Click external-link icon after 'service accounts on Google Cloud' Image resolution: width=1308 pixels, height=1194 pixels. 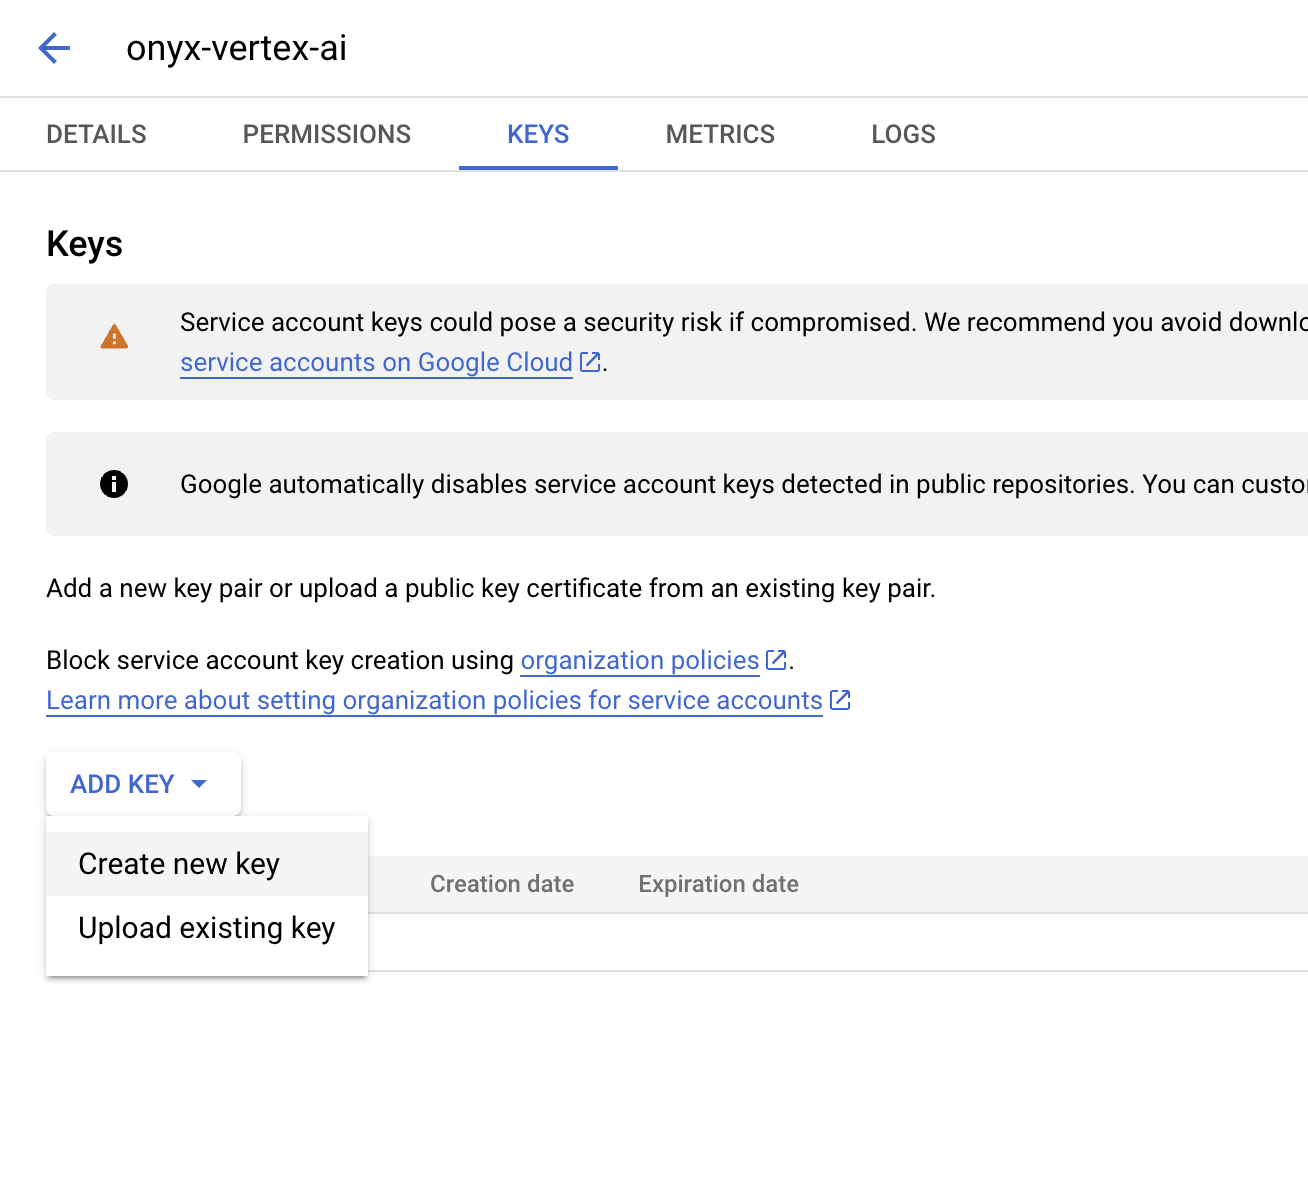[x=590, y=362]
